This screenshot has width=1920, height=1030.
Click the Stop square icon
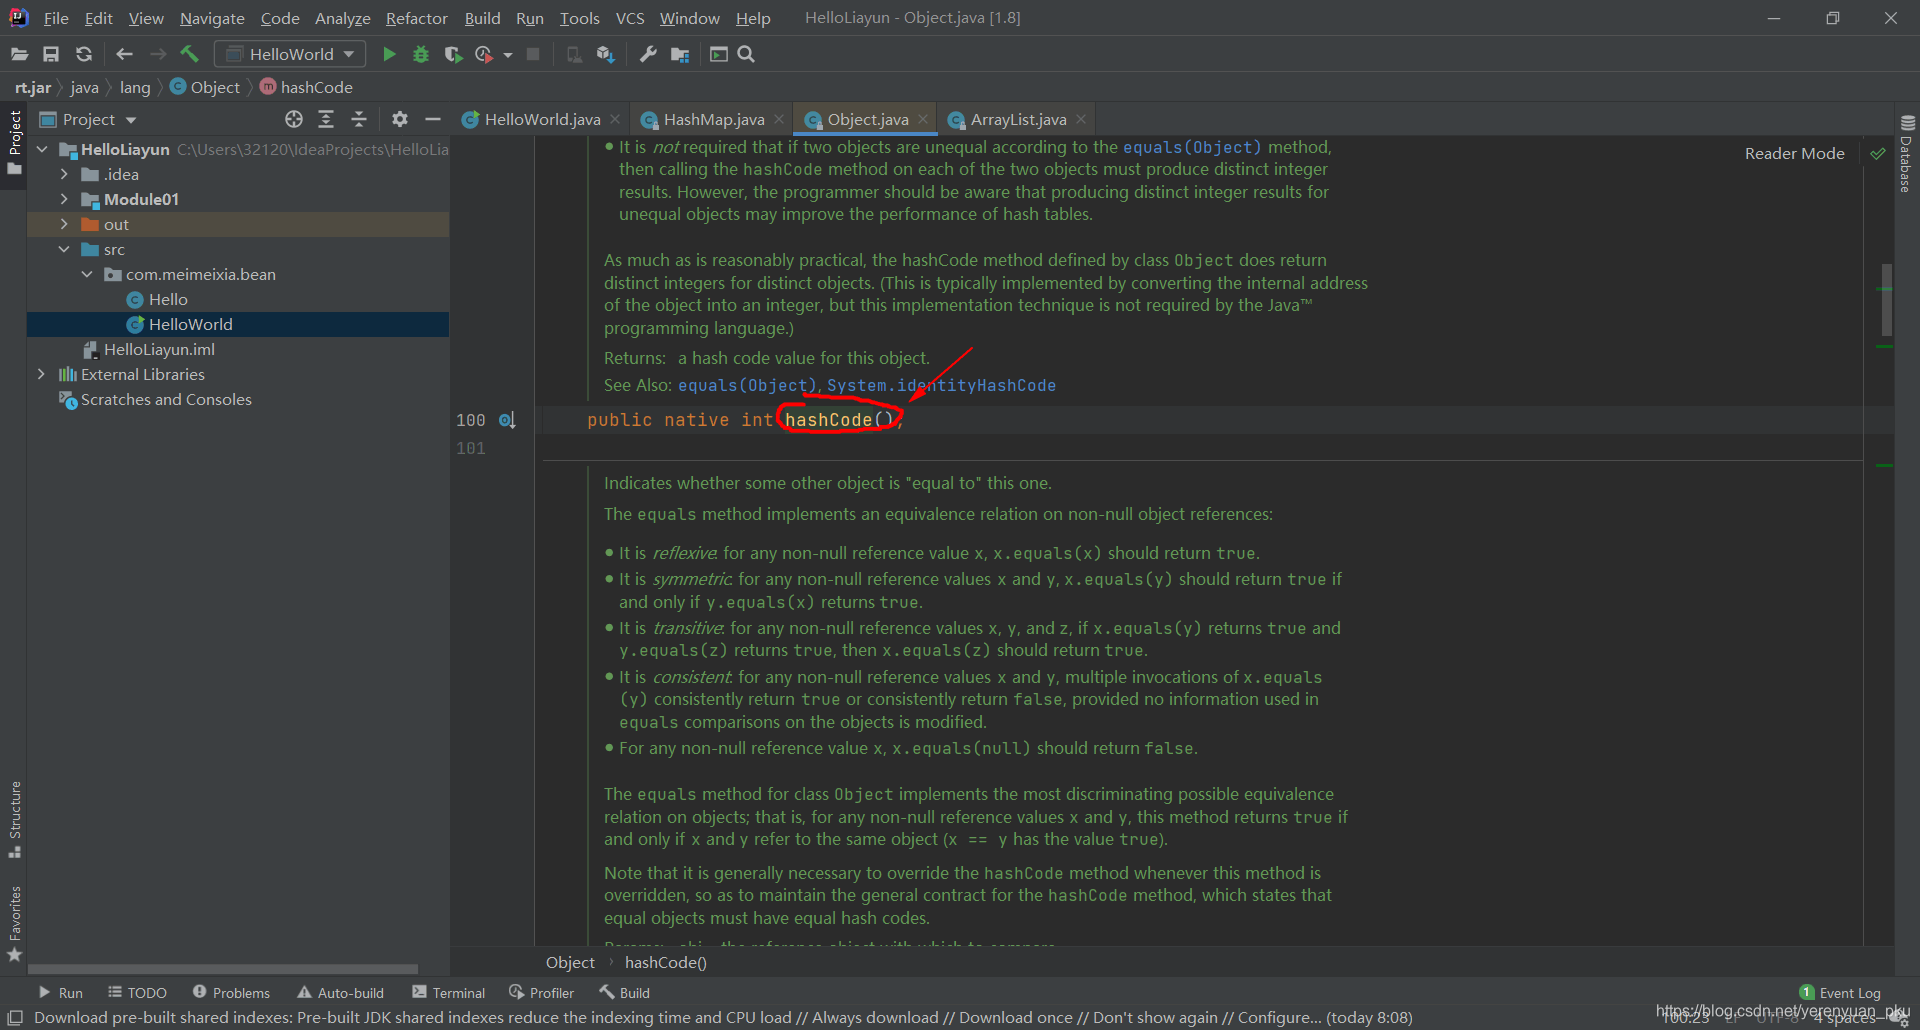pyautogui.click(x=533, y=54)
